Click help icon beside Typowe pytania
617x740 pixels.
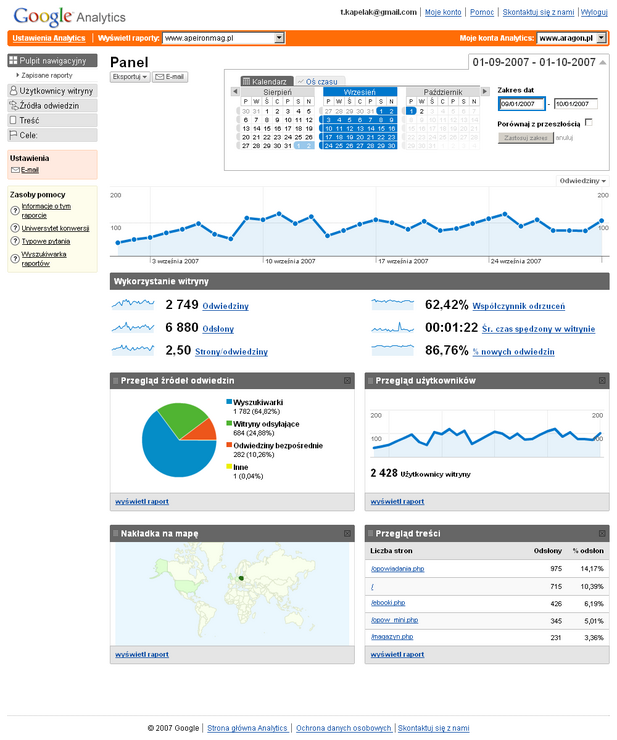point(15,241)
